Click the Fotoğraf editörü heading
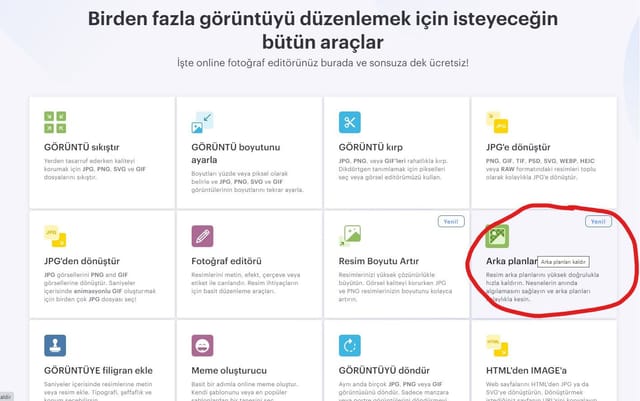Screen dimensions: 640x401 click(x=227, y=261)
